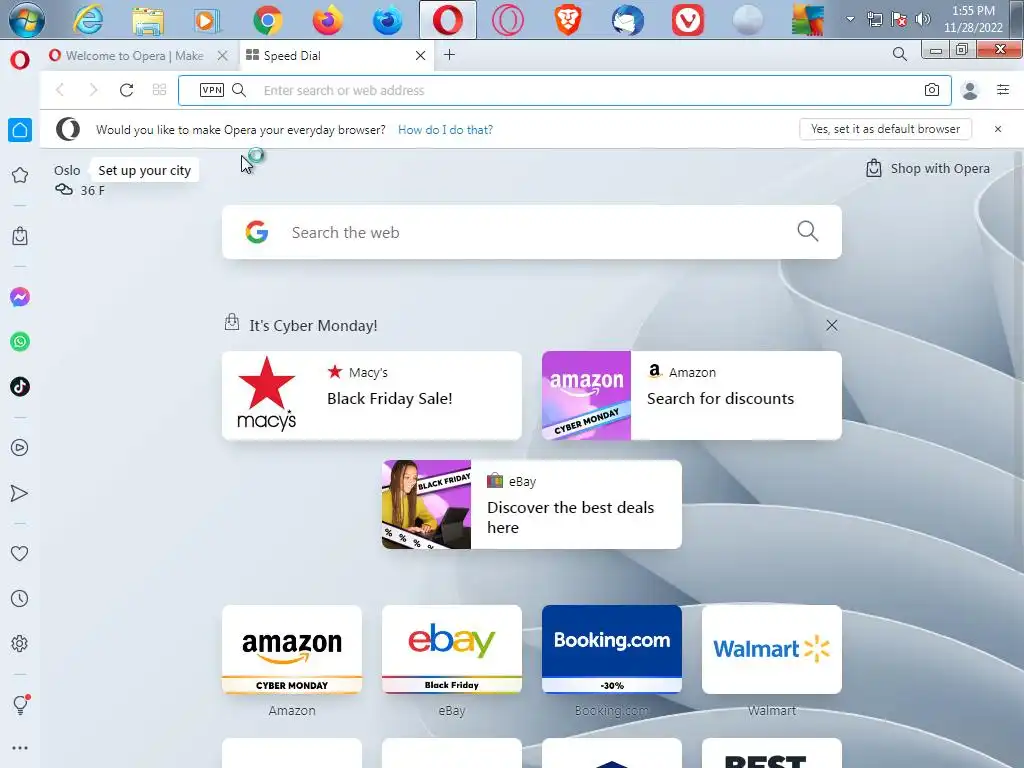Image resolution: width=1024 pixels, height=768 pixels.
Task: Launch Google Chrome from taskbar
Action: (x=268, y=20)
